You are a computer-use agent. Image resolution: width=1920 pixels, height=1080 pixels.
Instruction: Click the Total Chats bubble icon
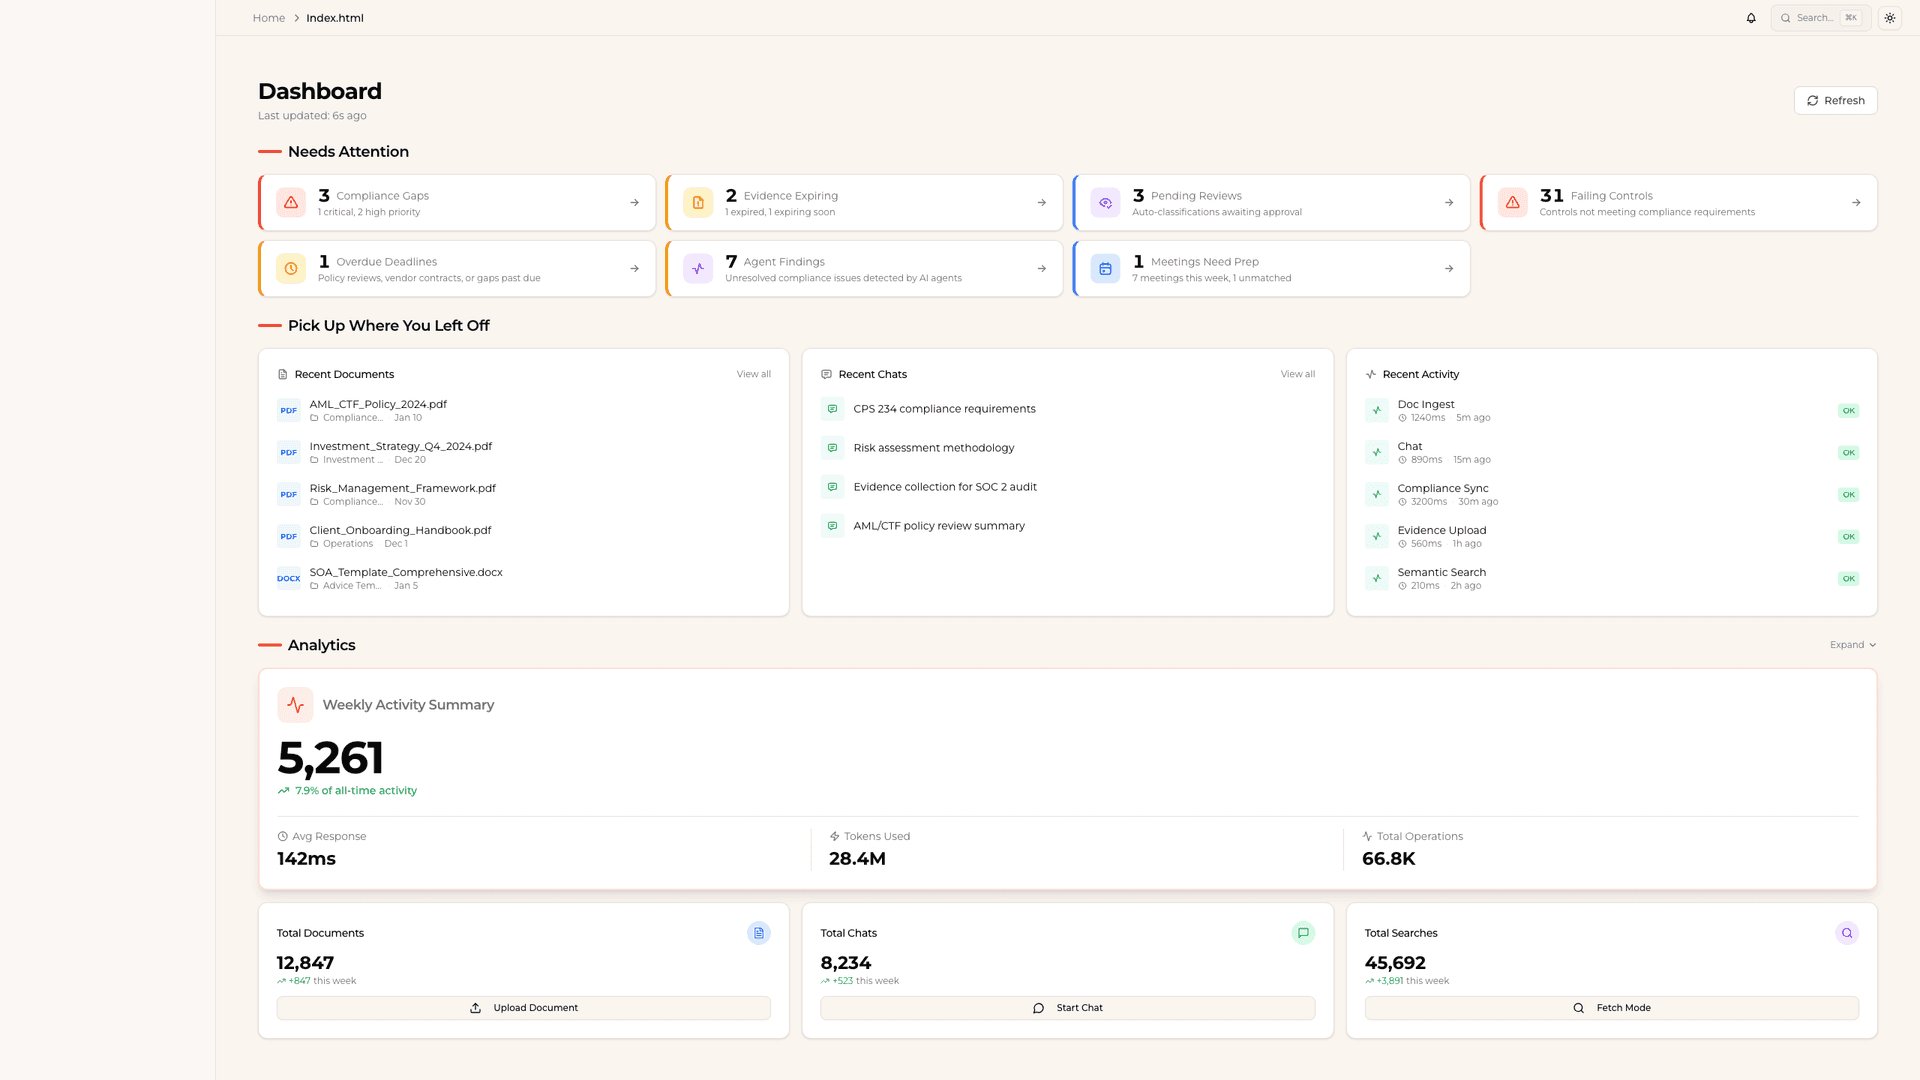1303,933
